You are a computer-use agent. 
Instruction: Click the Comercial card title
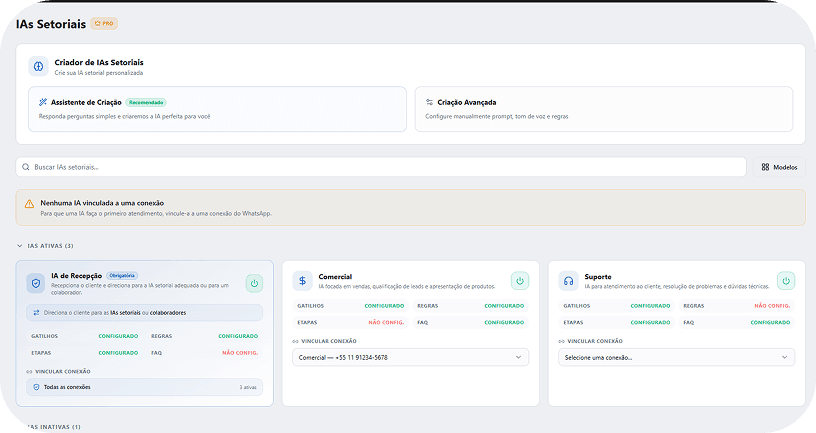coord(335,277)
